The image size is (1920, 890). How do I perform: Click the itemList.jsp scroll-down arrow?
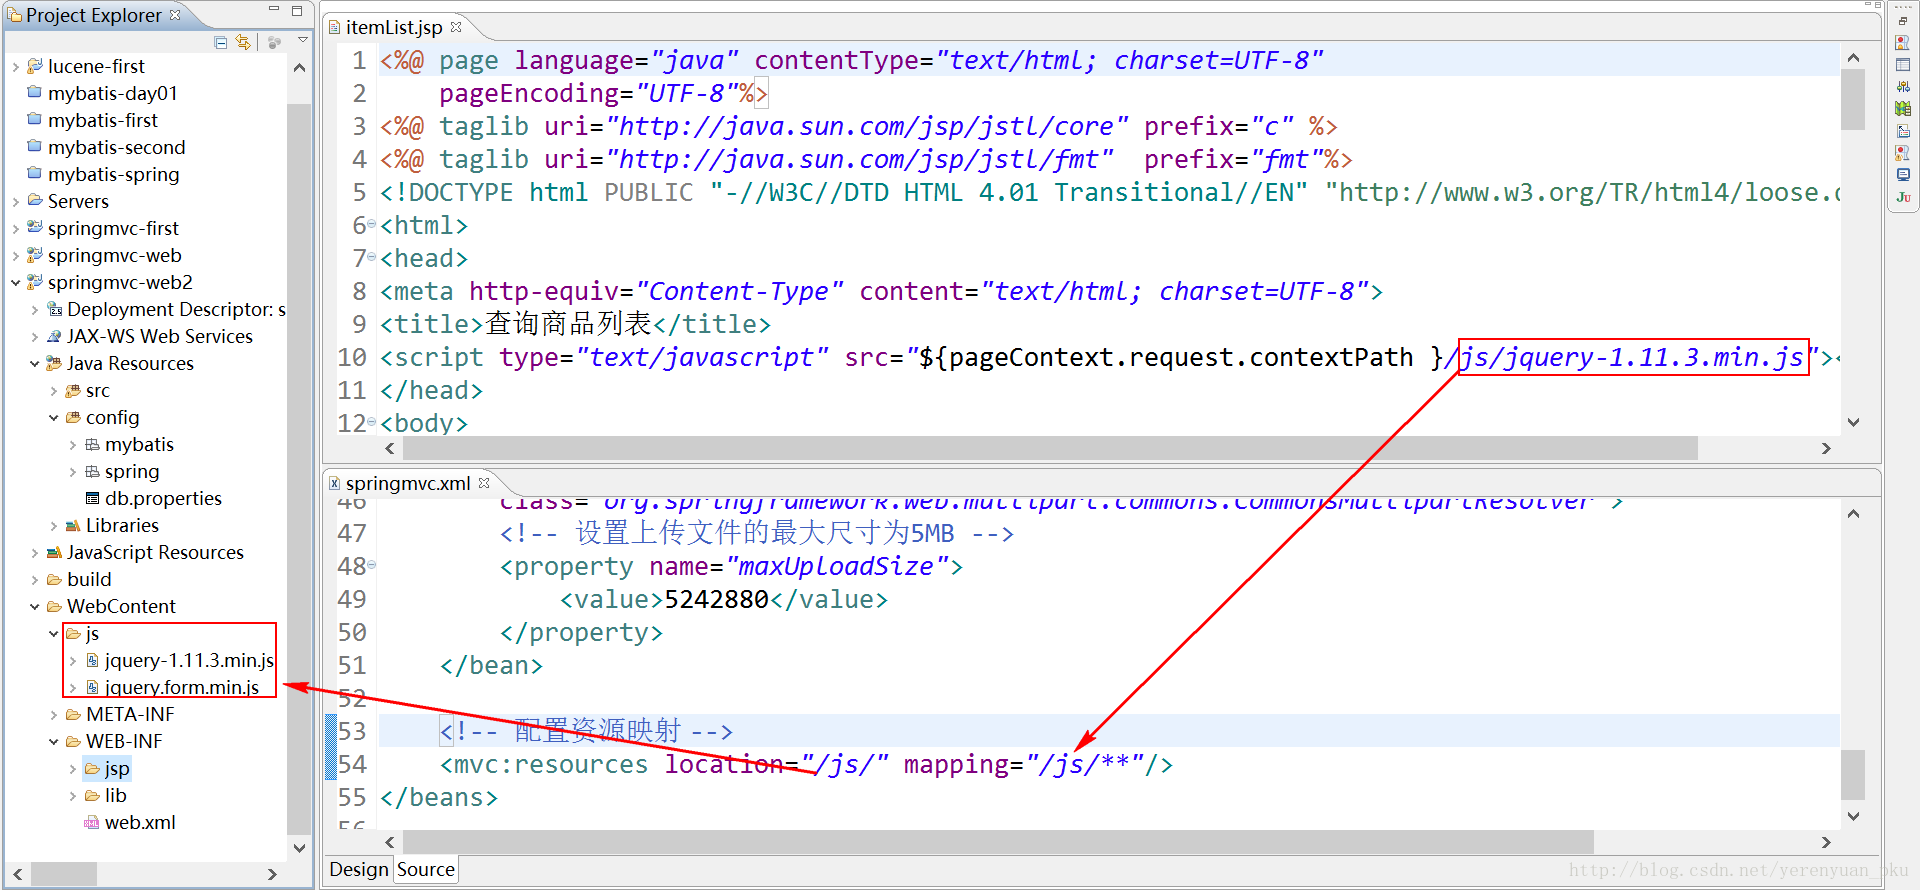(1853, 422)
